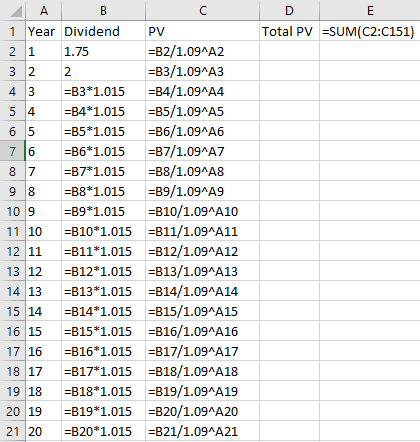Select column A header
This screenshot has height=442, width=420.
tap(43, 11)
